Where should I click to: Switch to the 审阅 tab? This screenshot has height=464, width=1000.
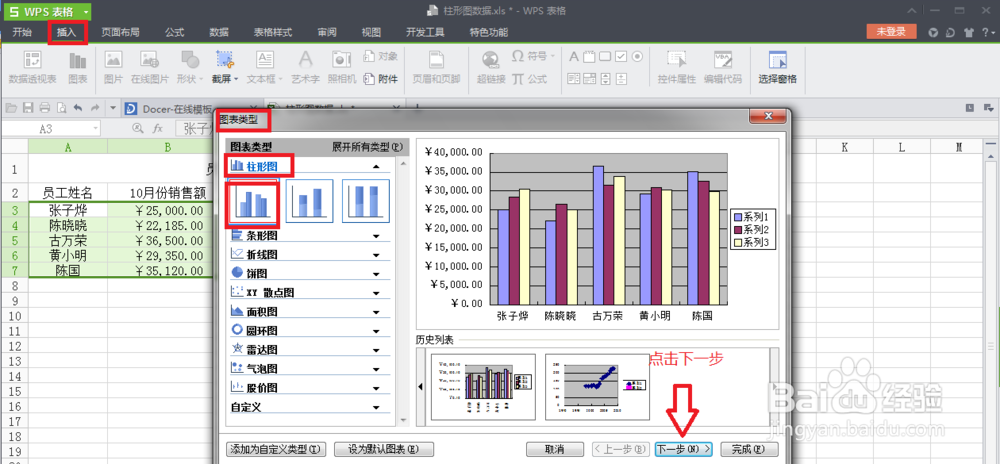point(327,33)
